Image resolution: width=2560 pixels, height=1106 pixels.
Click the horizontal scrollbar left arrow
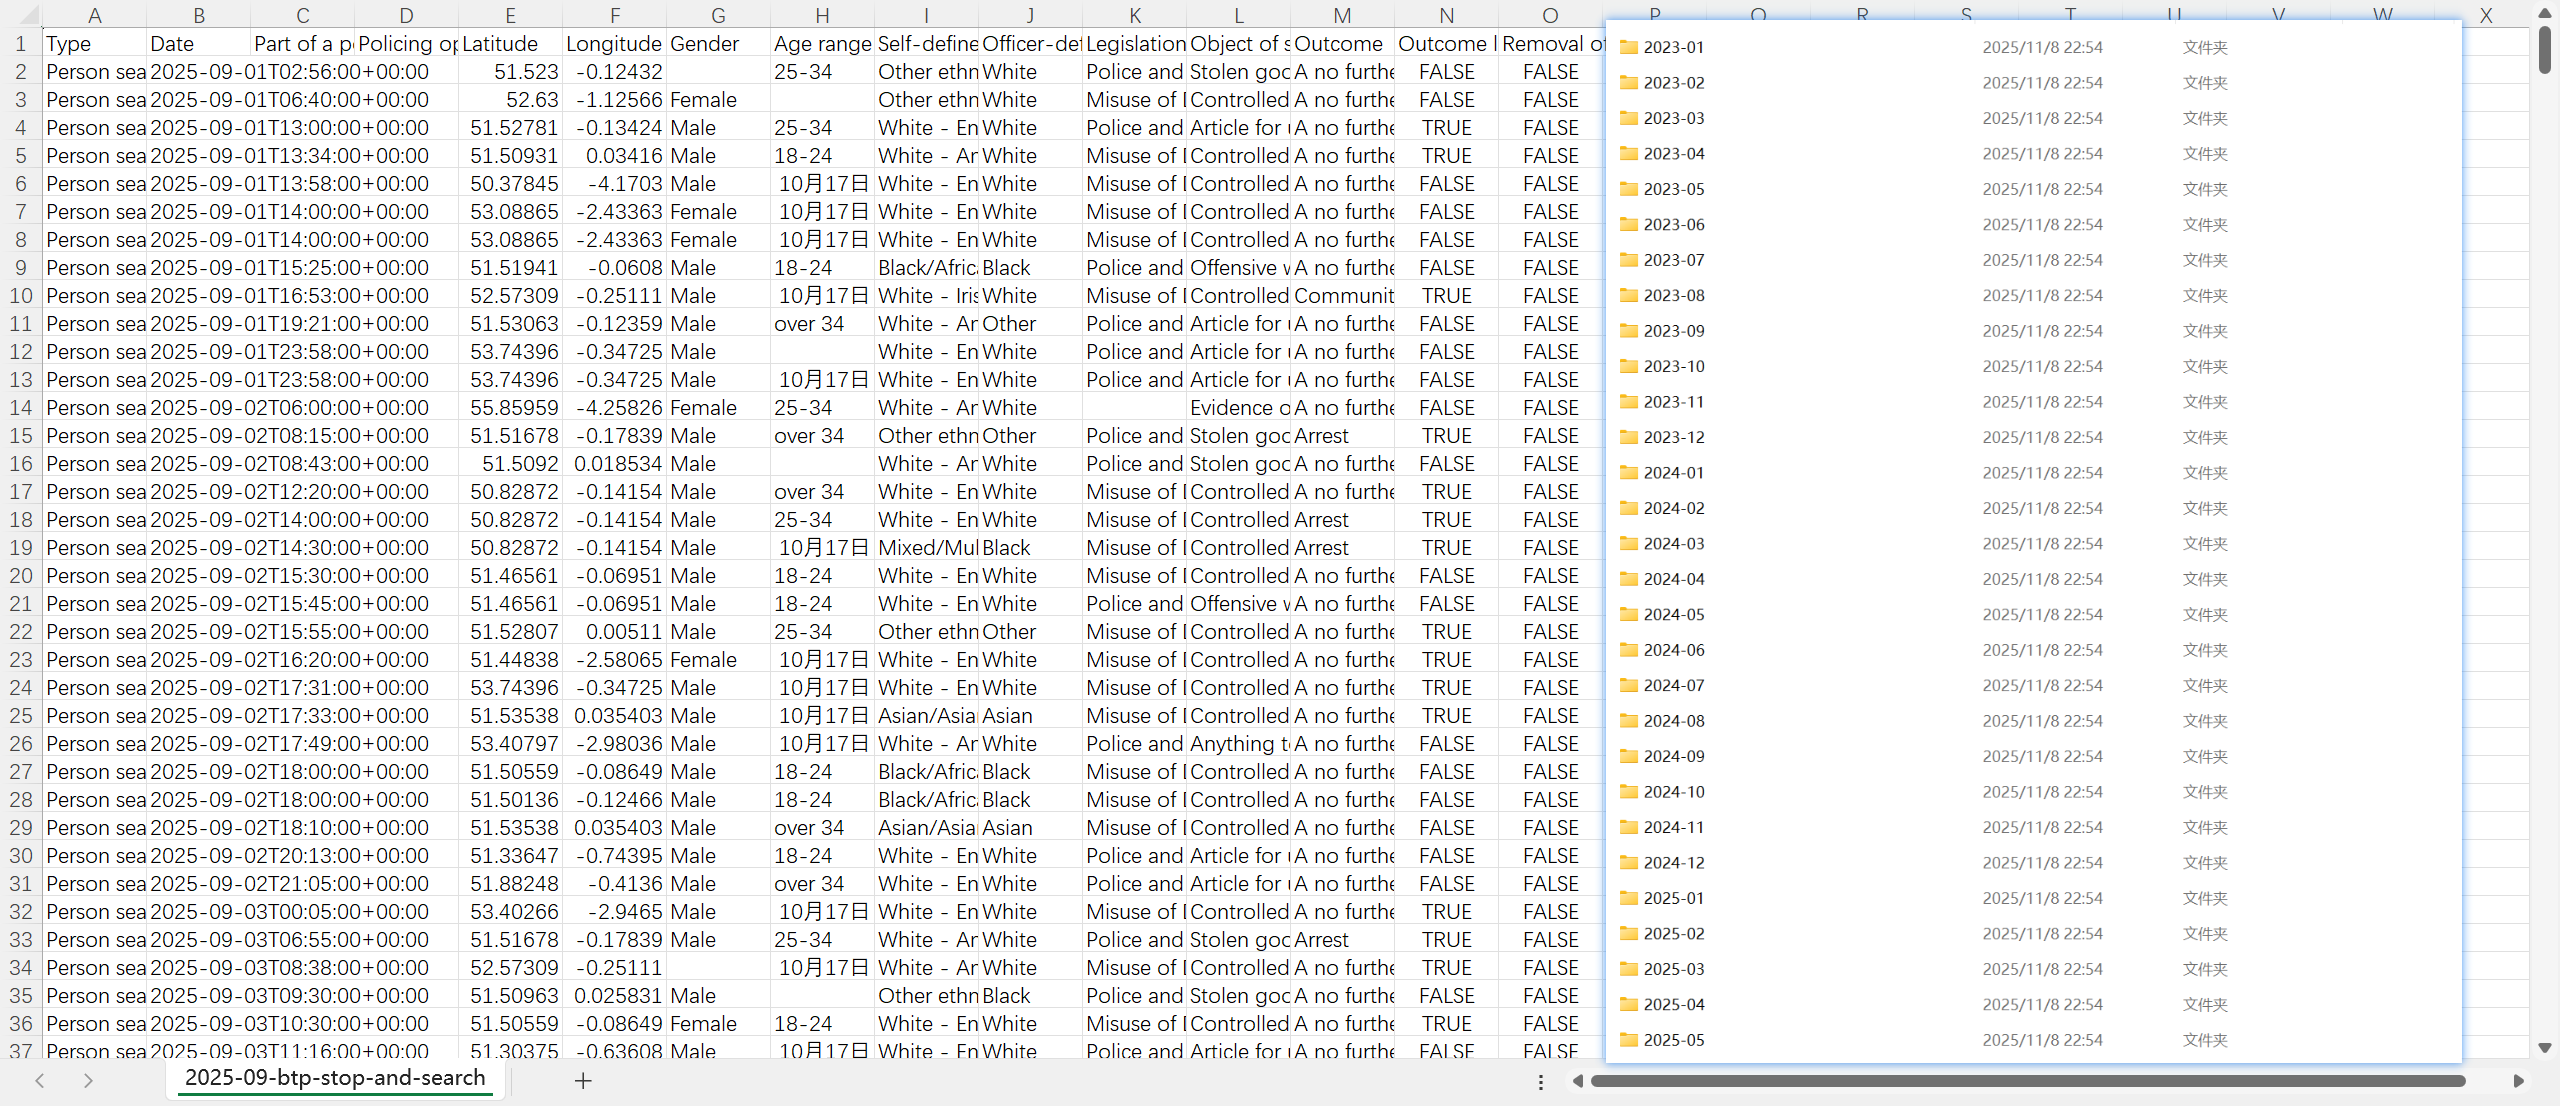point(1577,1081)
